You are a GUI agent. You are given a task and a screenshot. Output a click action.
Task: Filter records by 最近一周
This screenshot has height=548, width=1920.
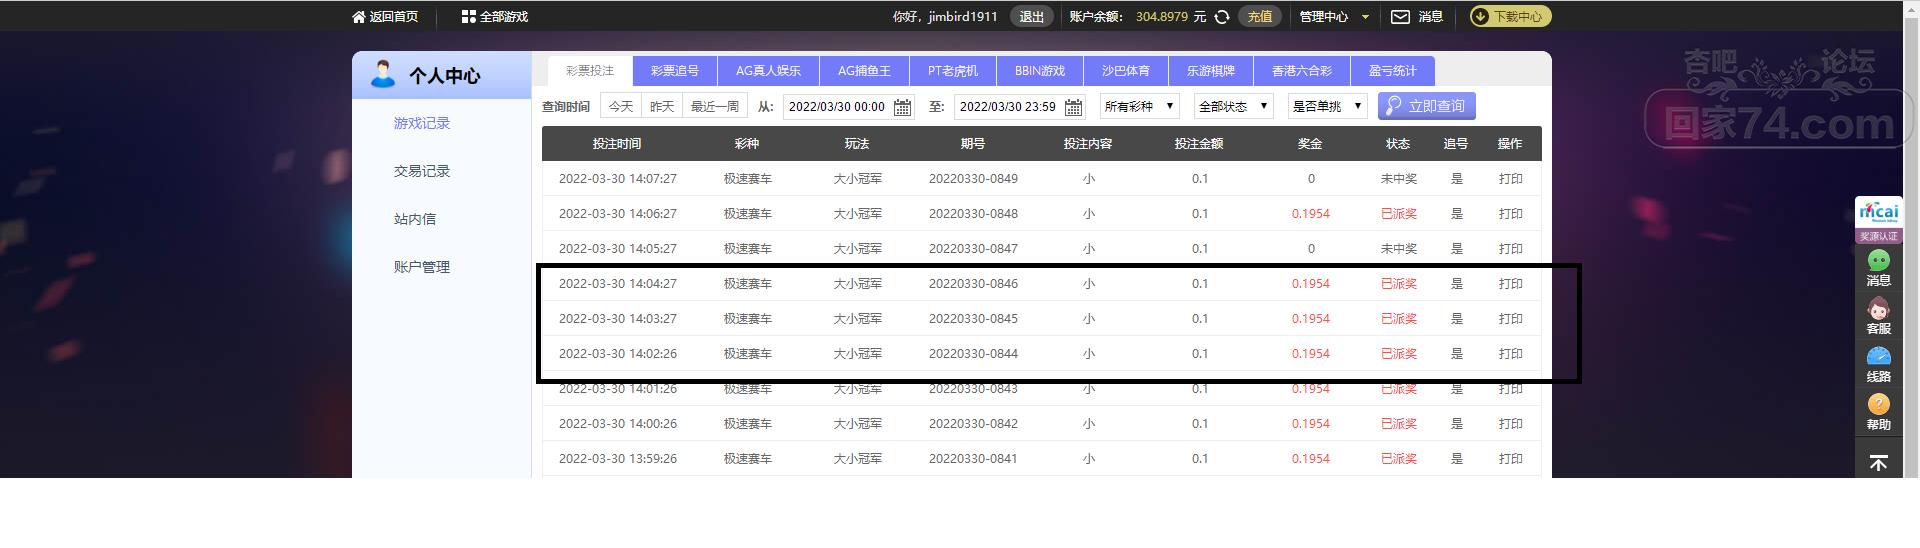coord(715,106)
